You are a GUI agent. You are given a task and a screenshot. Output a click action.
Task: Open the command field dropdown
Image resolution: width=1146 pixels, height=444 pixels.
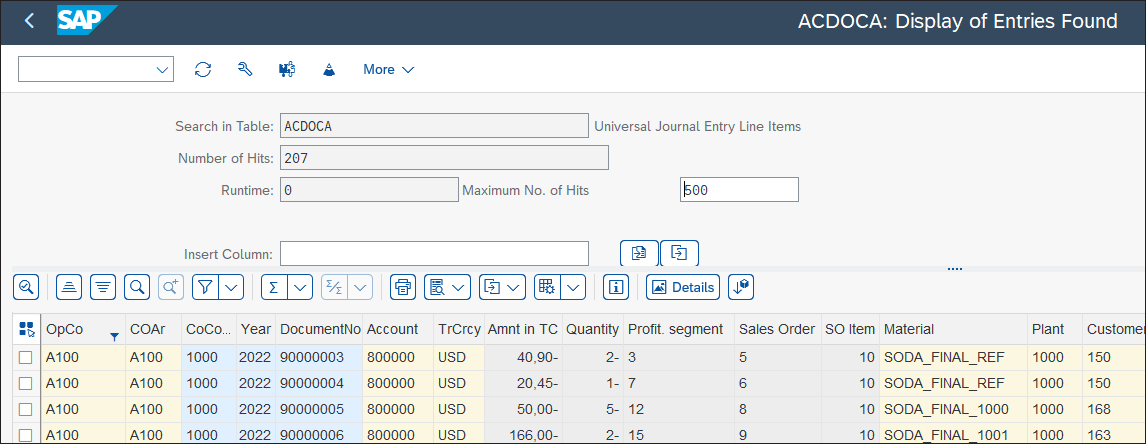(x=162, y=69)
